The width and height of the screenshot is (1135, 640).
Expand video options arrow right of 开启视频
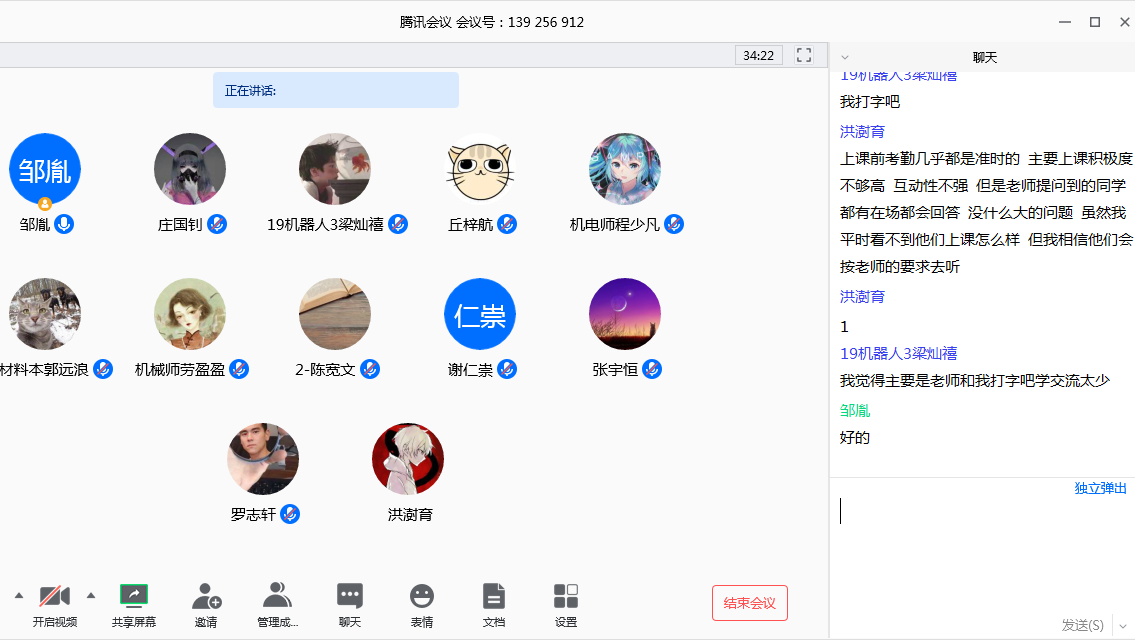point(91,596)
